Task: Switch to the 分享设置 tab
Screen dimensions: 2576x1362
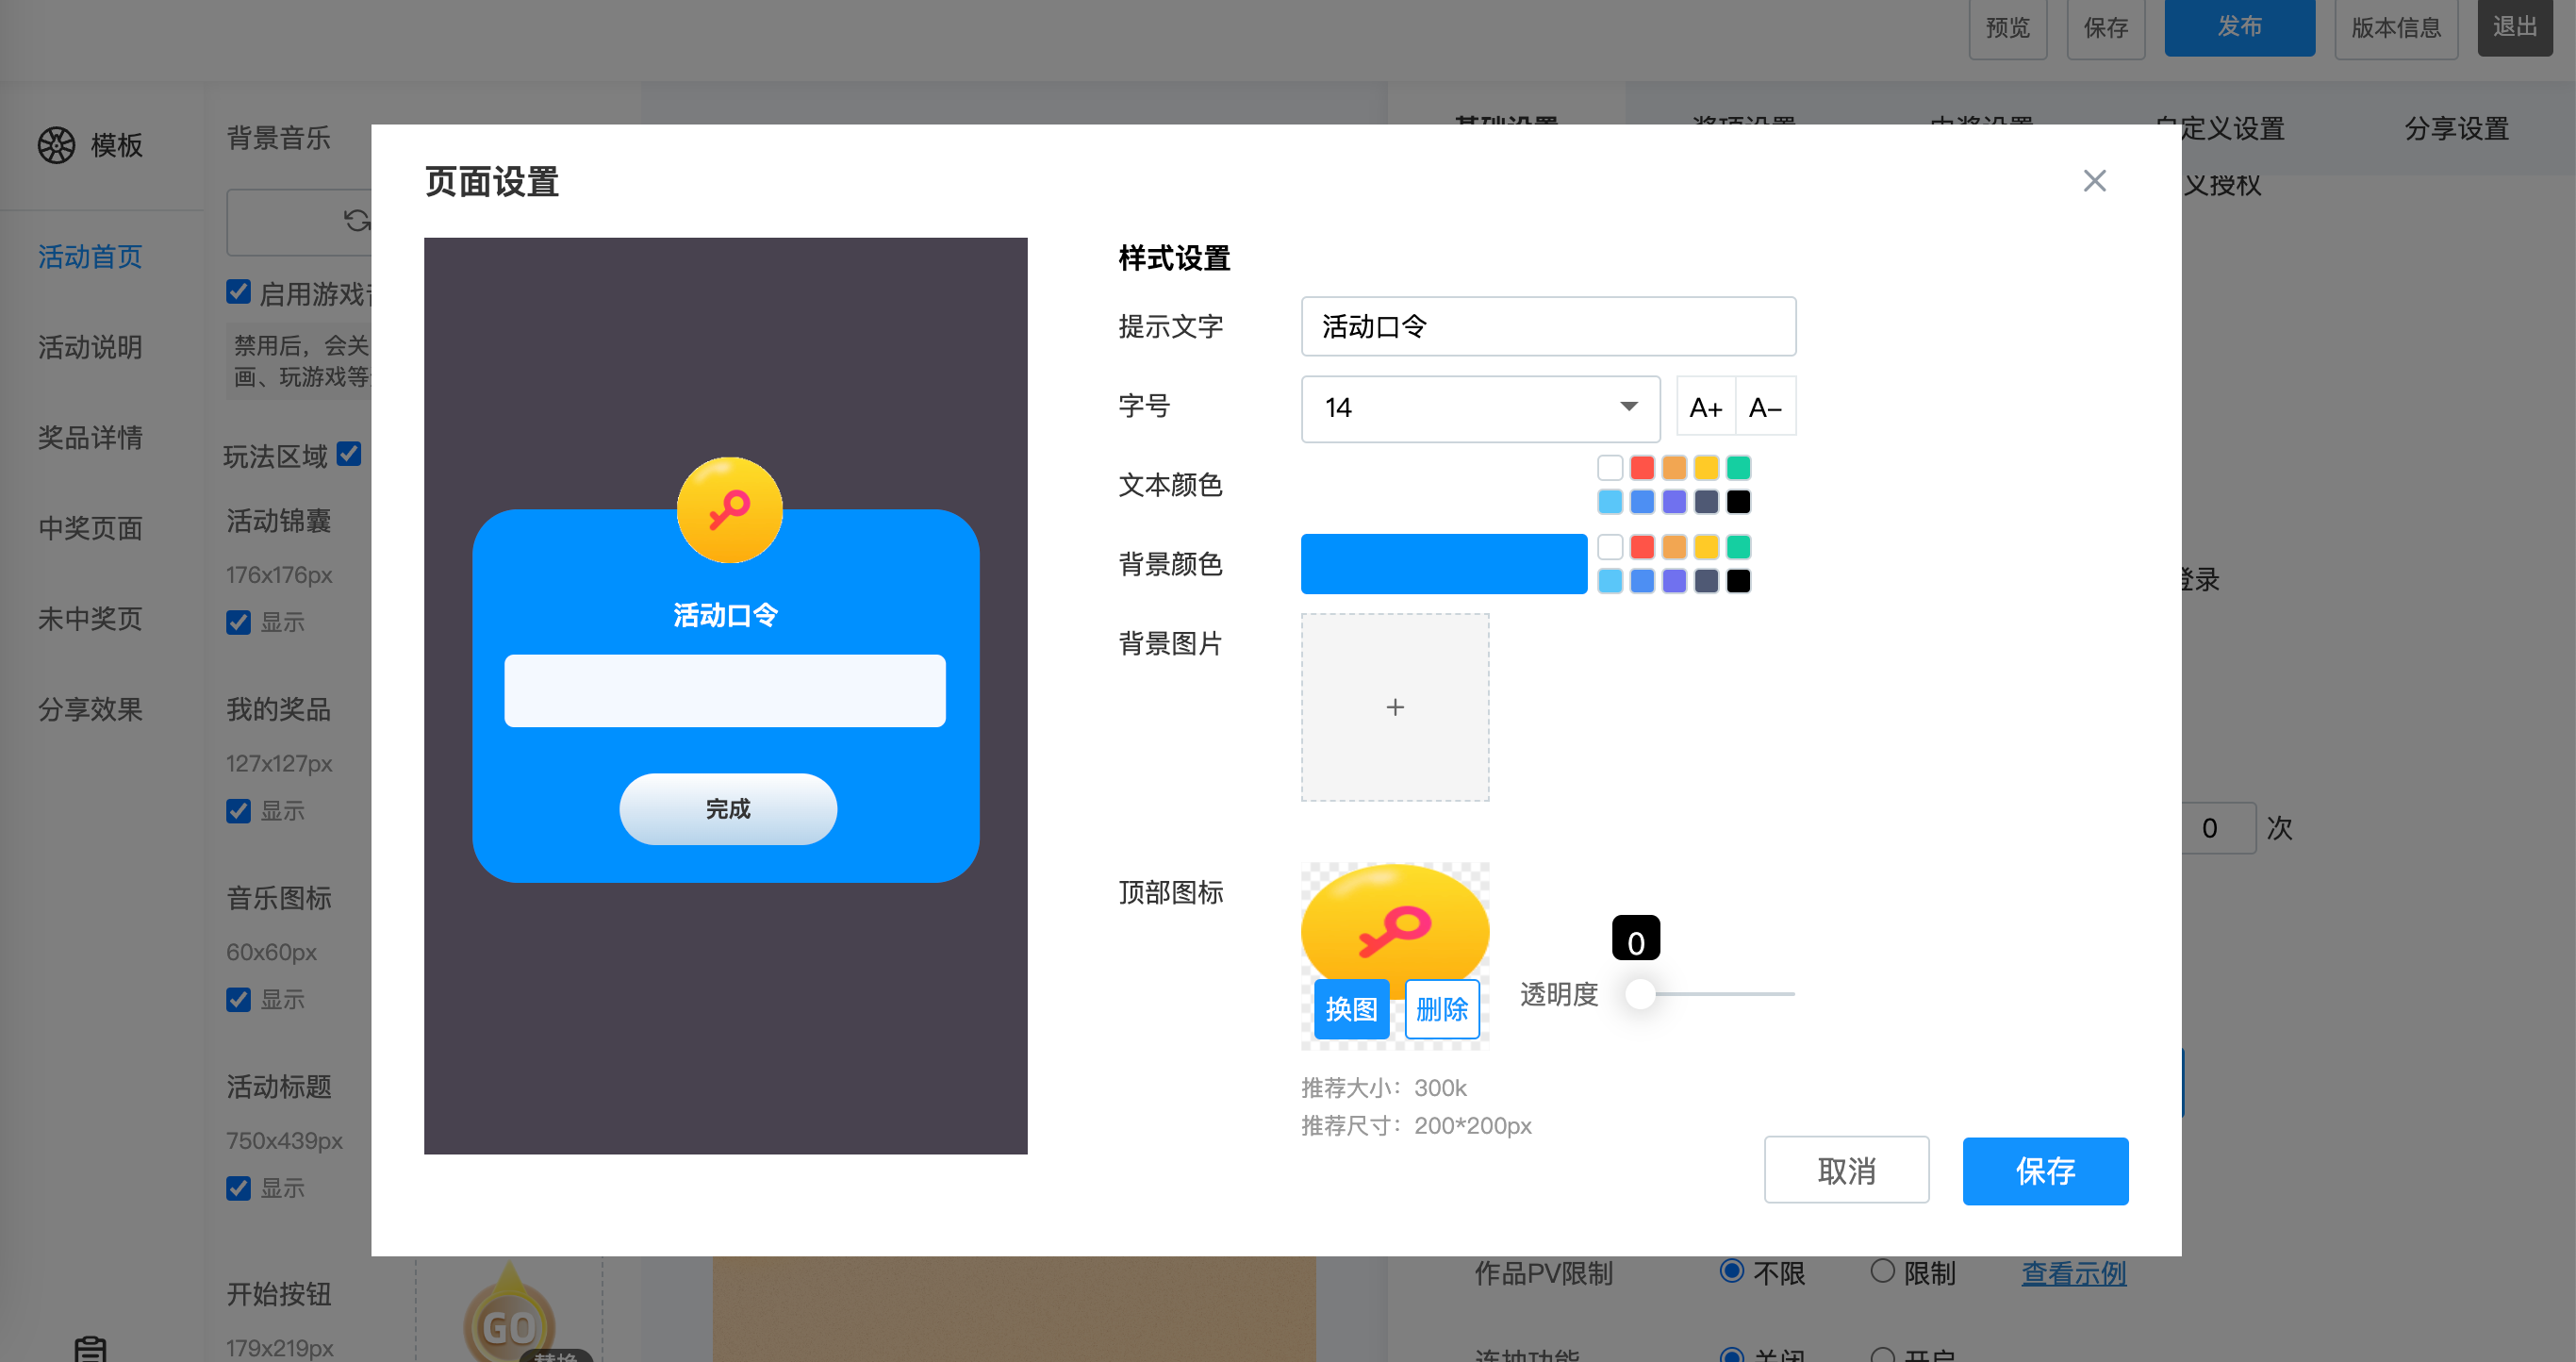Action: coord(2456,129)
